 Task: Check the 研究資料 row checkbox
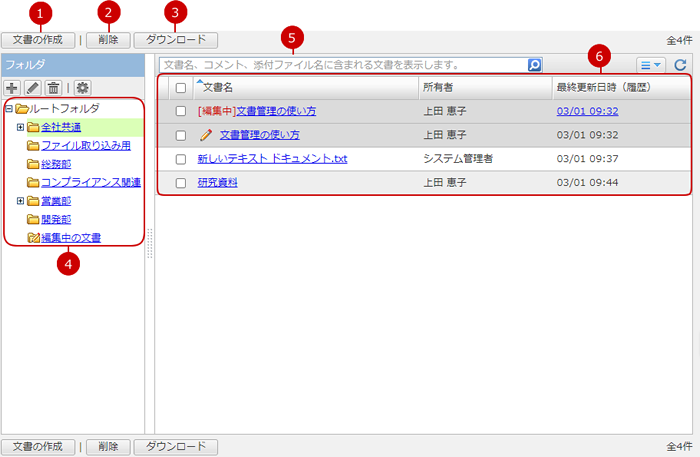coord(181,183)
